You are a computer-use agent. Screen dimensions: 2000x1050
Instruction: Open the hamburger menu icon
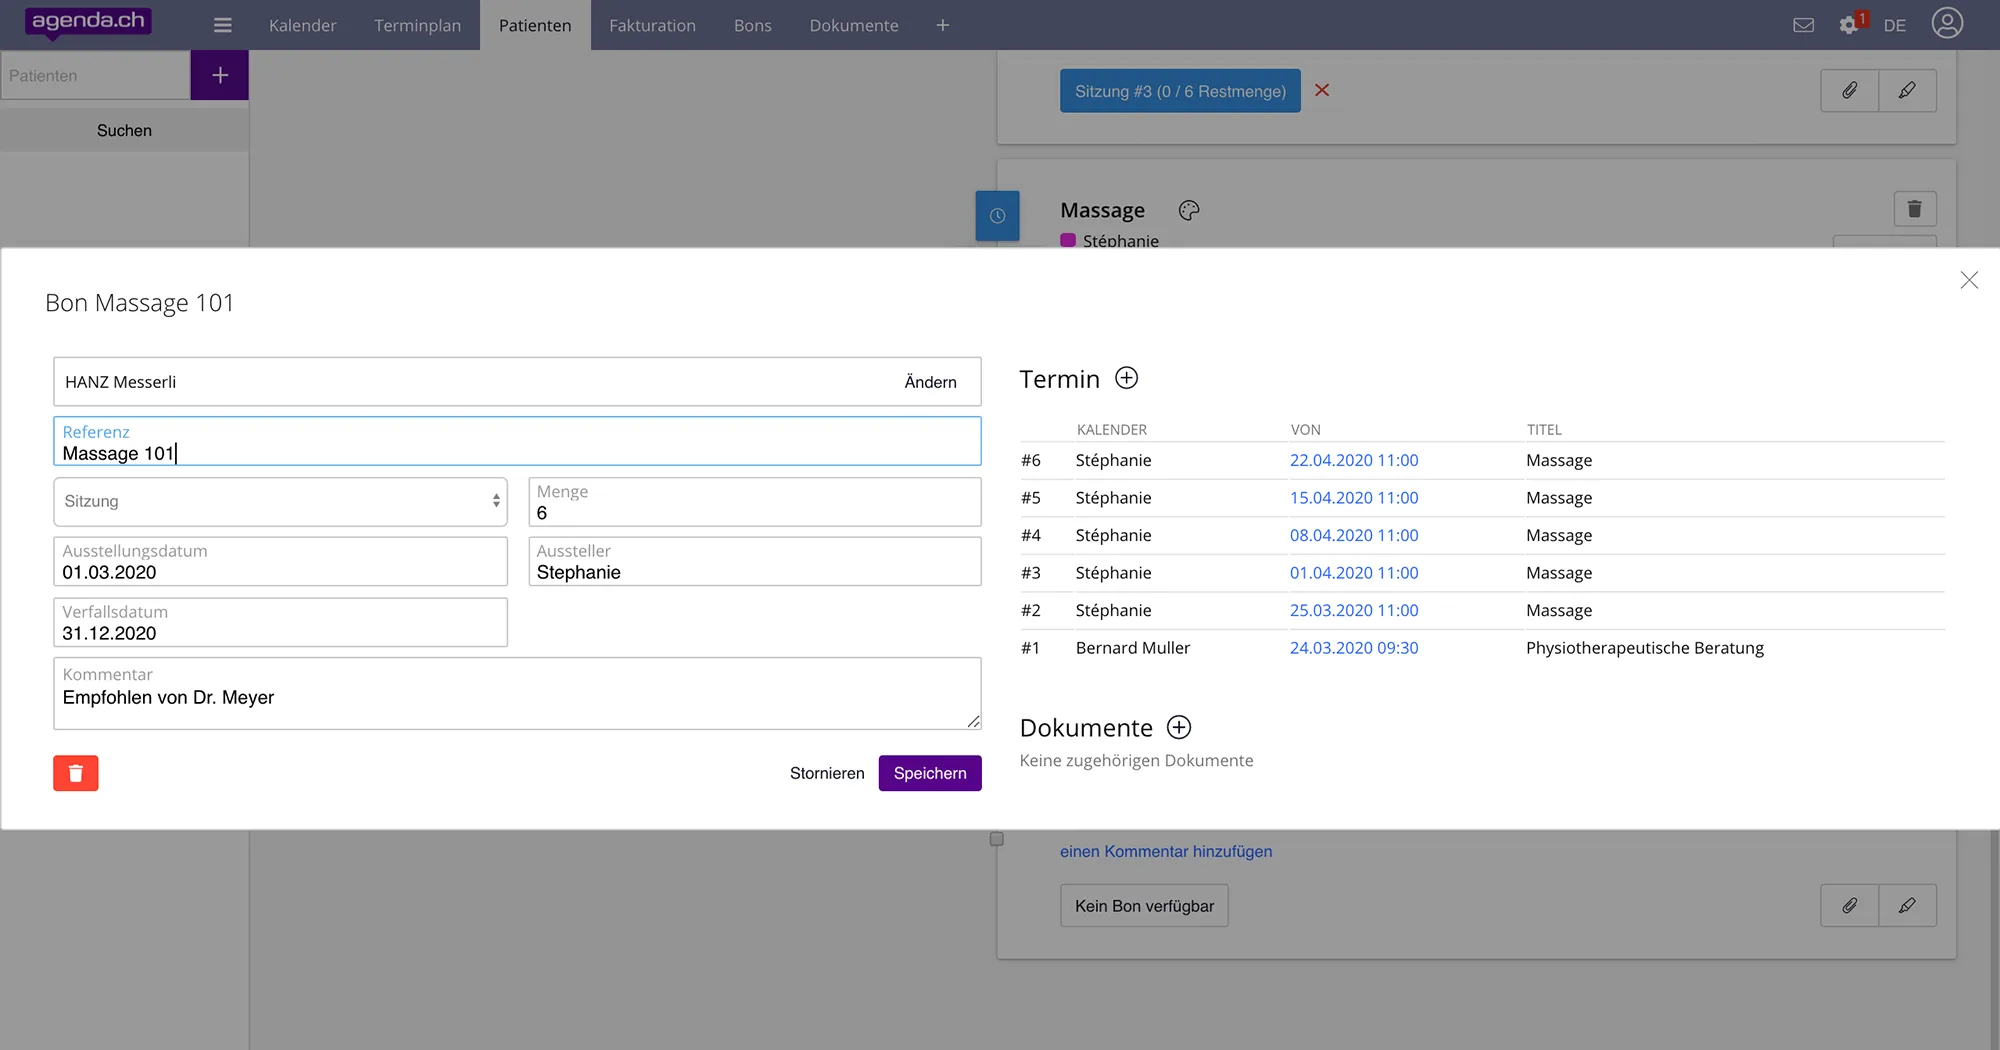point(222,25)
